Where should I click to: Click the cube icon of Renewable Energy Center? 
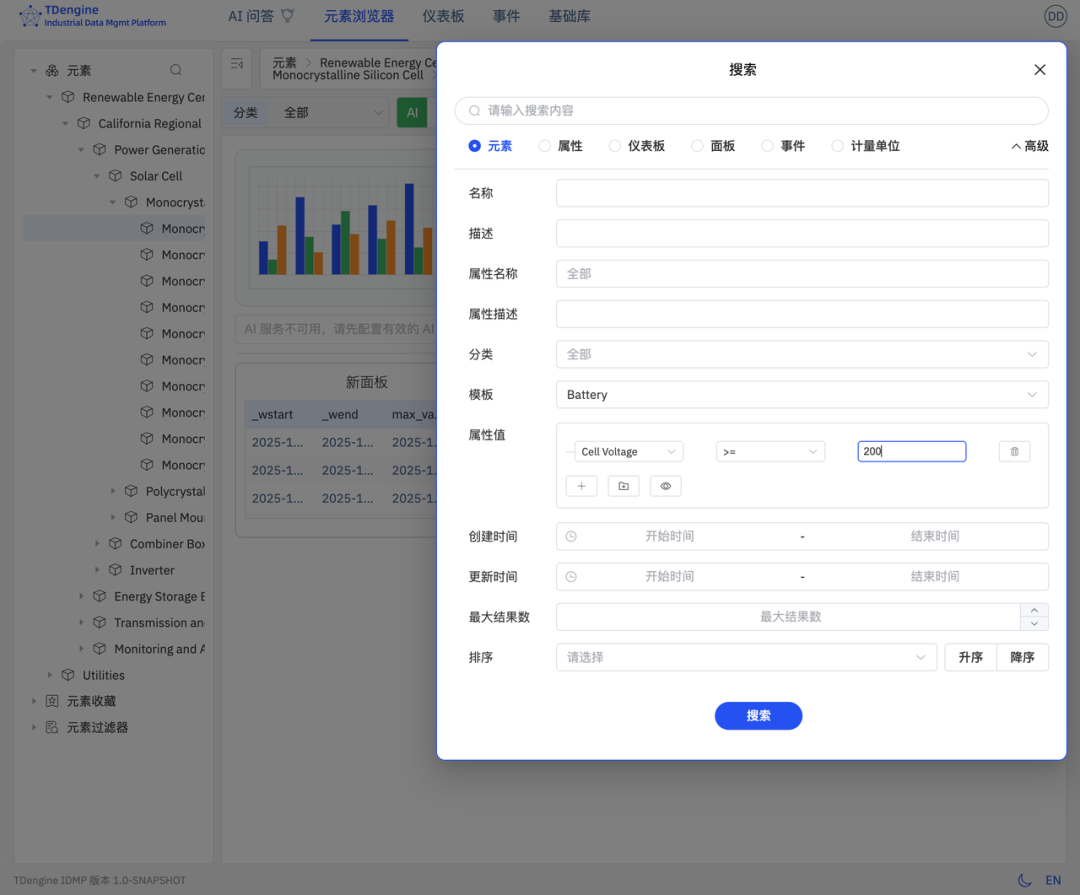(x=68, y=96)
